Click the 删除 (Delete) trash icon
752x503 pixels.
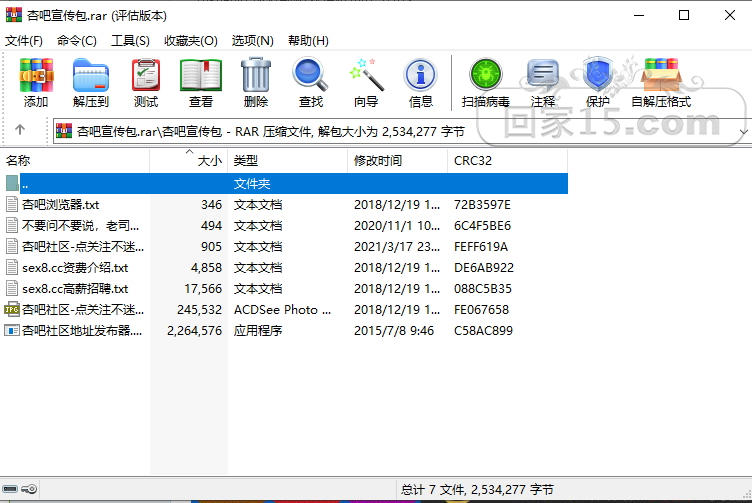coord(256,75)
